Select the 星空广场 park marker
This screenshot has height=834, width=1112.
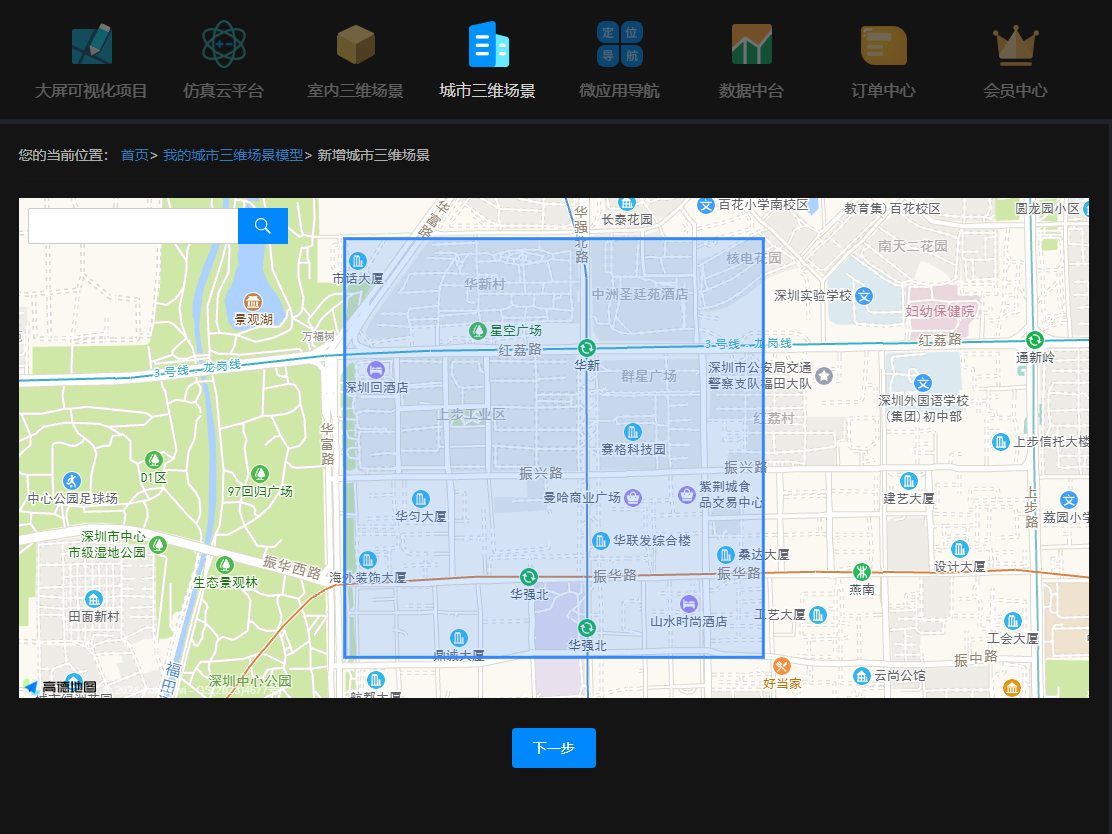pos(478,330)
